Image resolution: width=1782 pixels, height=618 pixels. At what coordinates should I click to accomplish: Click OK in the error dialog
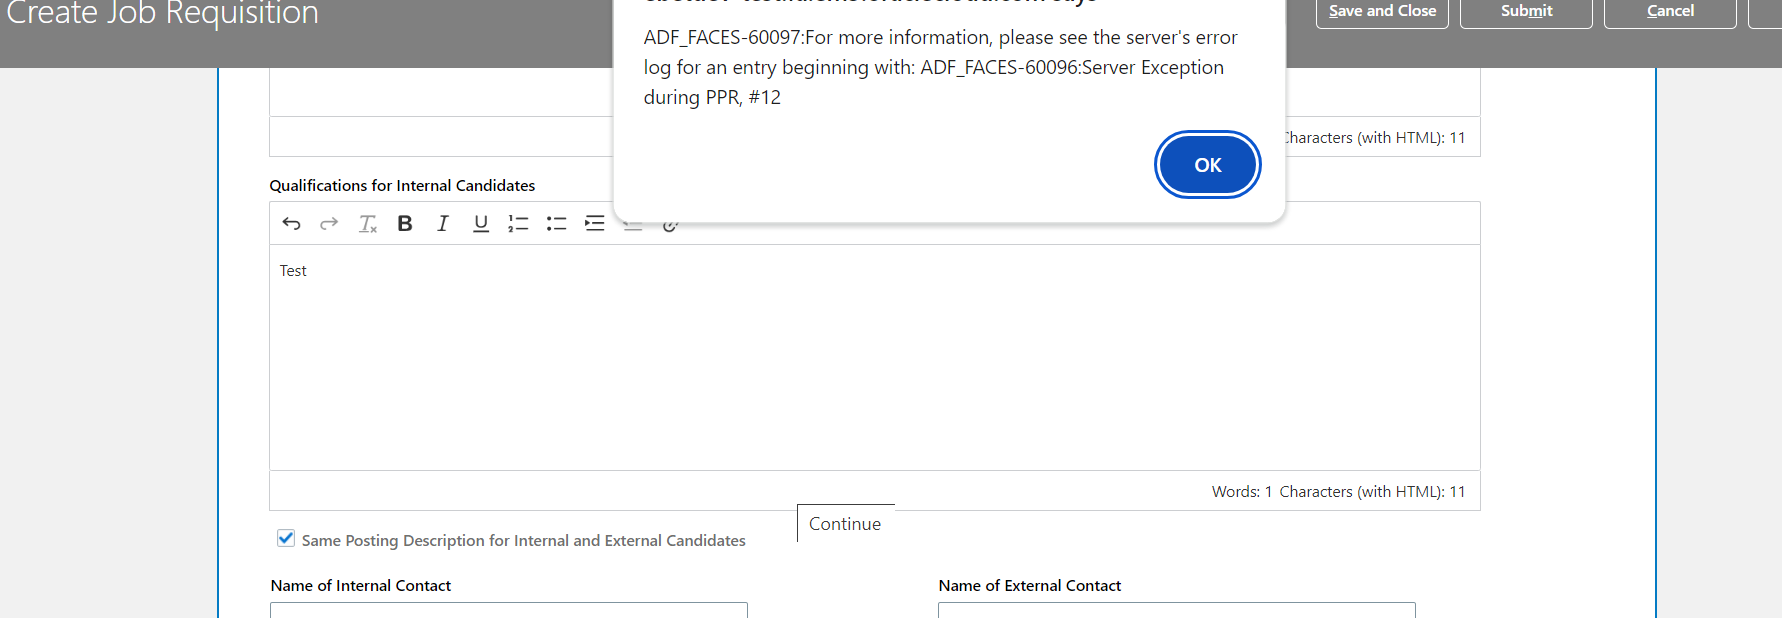pyautogui.click(x=1207, y=165)
